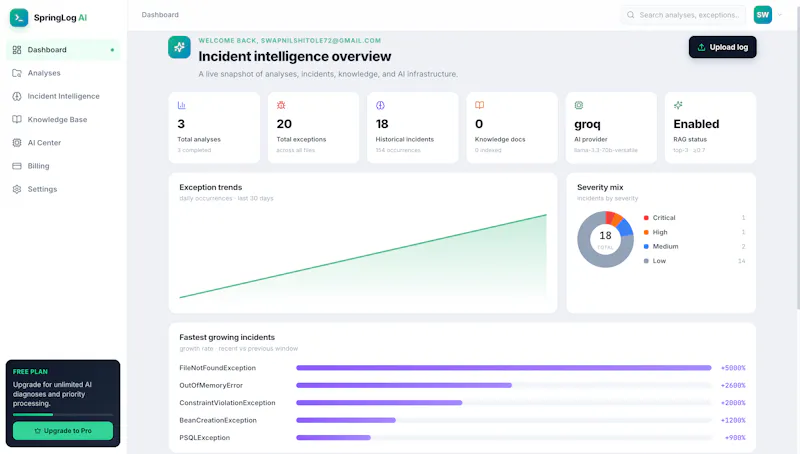Click the Medium blue severity swatch
The height and width of the screenshot is (454, 800).
click(646, 246)
